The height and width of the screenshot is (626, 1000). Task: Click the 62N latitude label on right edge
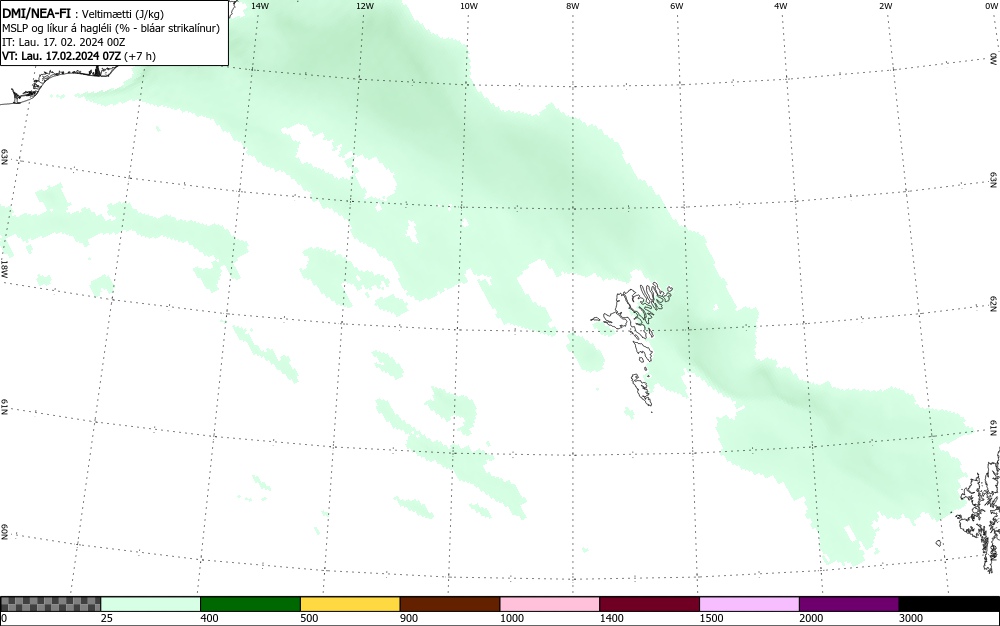tap(994, 304)
